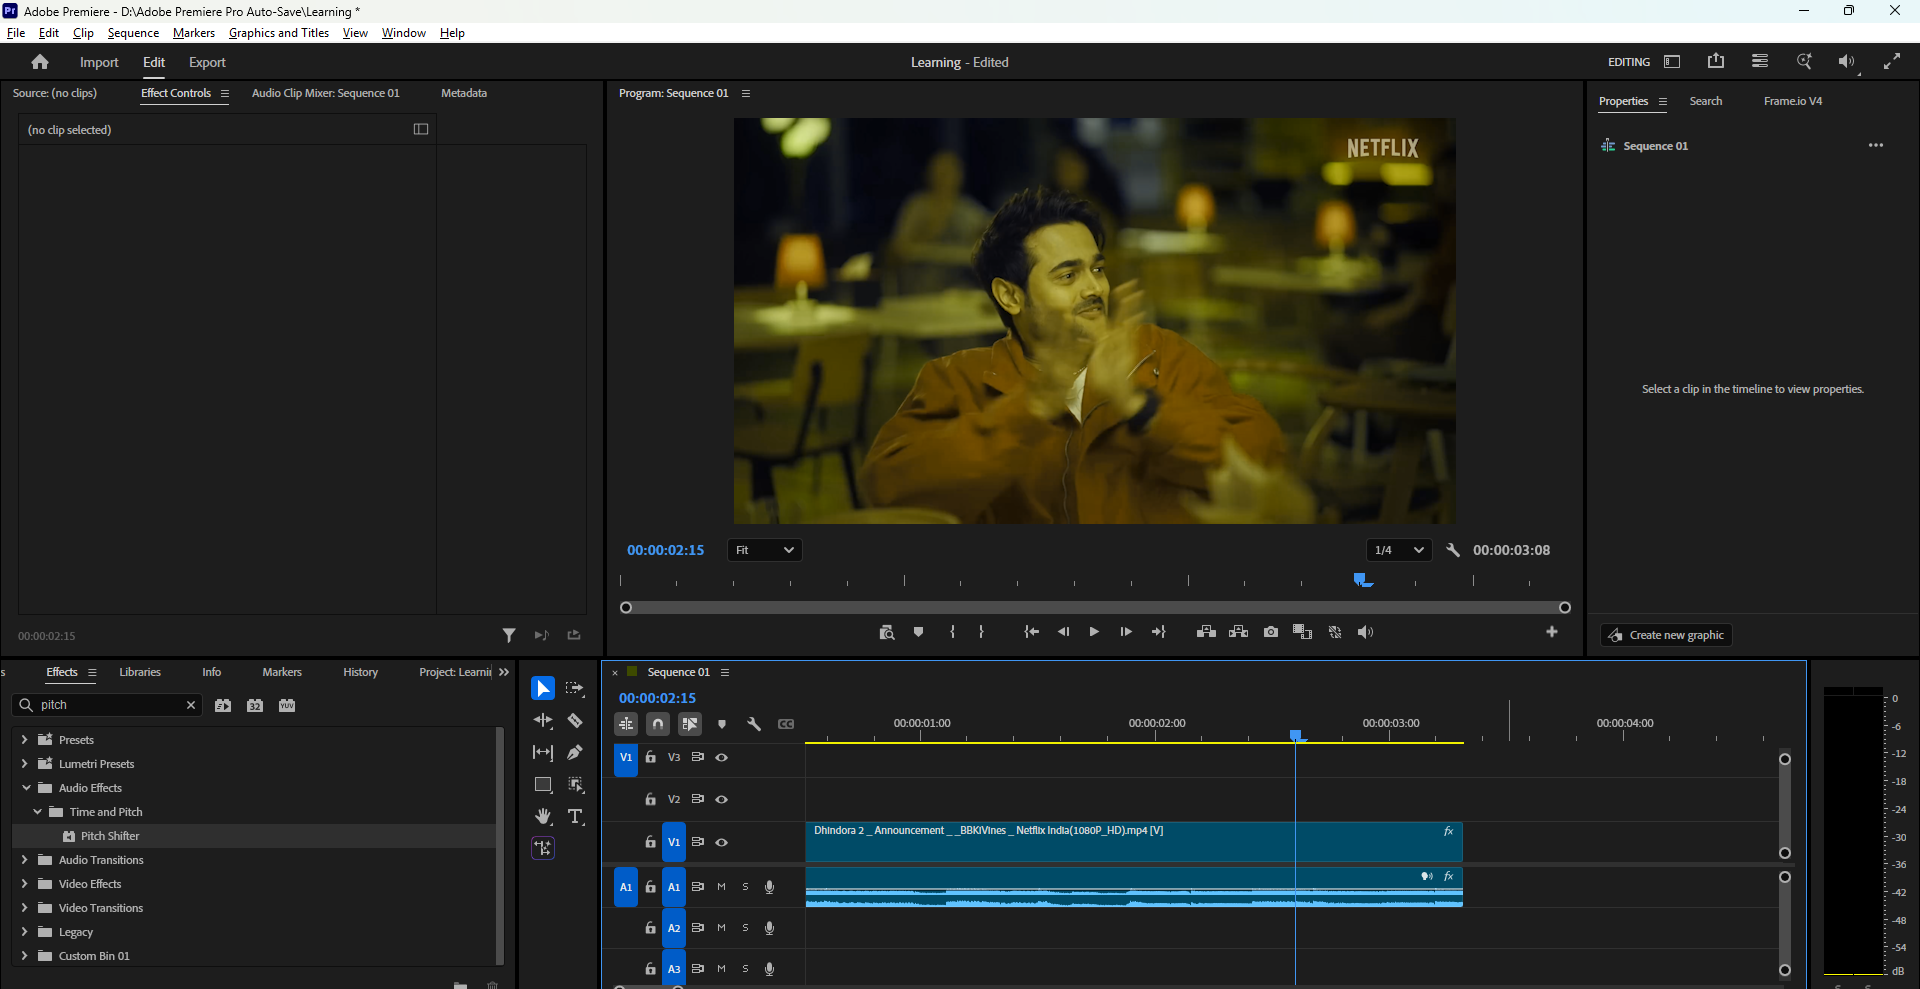Open Program monitor settings wrench
The height and width of the screenshot is (989, 1920).
pyautogui.click(x=1453, y=550)
